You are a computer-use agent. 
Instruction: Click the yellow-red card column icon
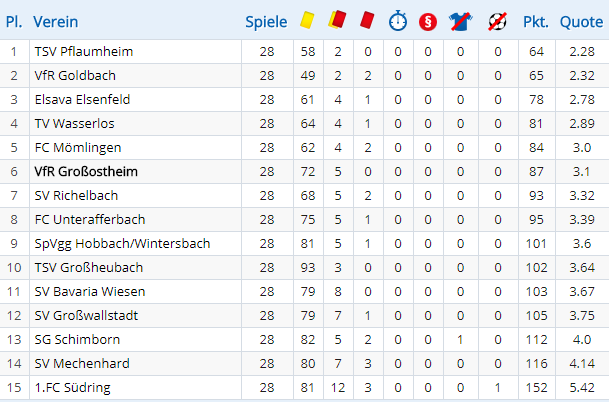[x=337, y=20]
